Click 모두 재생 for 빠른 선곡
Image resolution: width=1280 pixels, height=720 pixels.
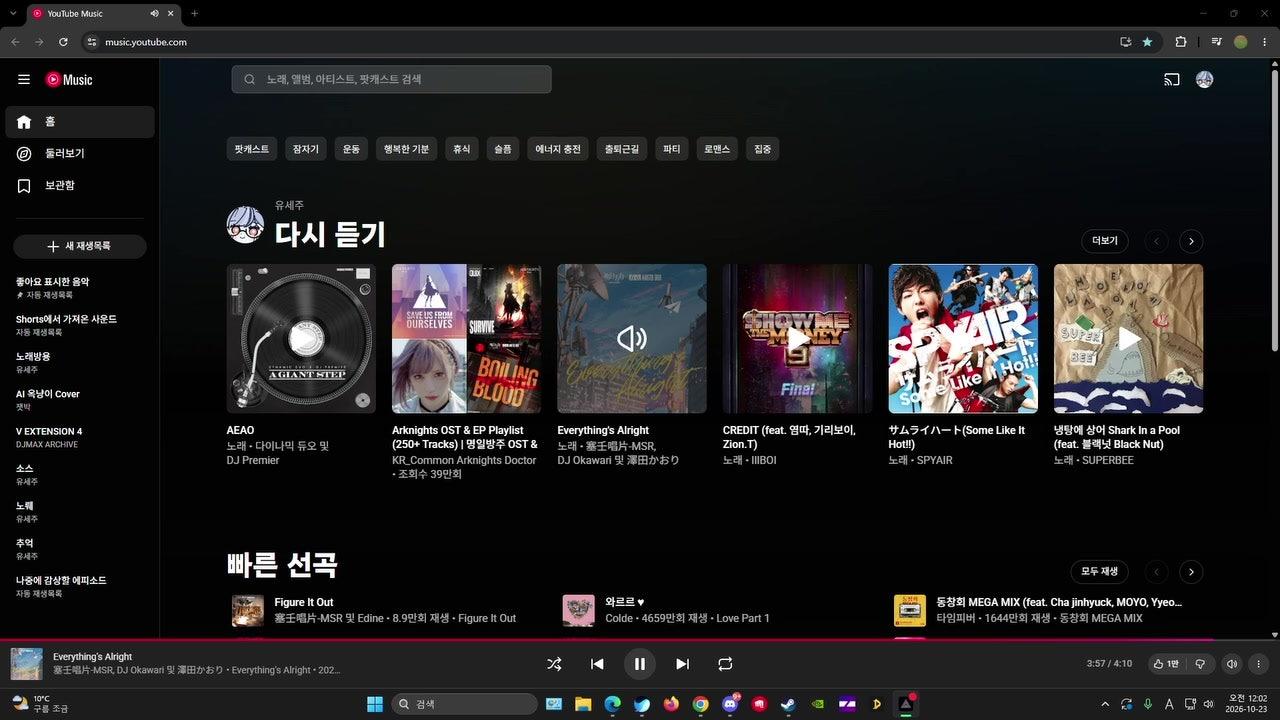pyautogui.click(x=1100, y=572)
